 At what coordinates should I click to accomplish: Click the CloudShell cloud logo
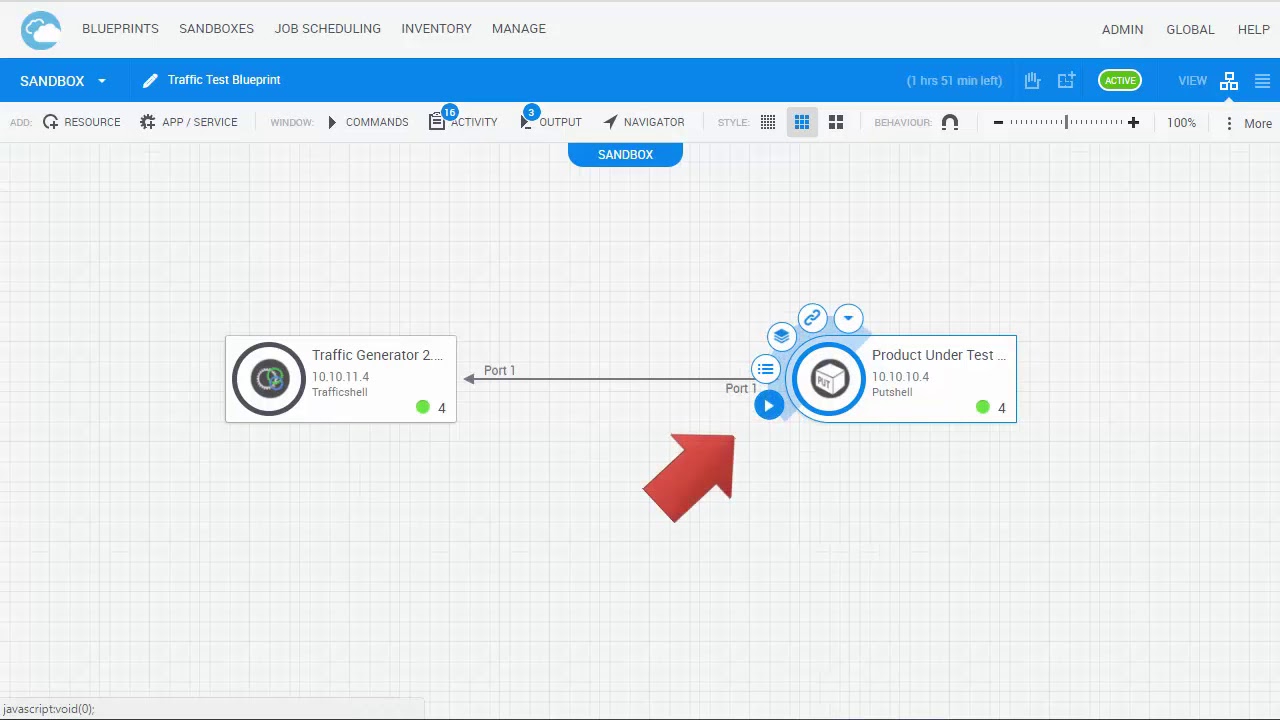point(41,30)
